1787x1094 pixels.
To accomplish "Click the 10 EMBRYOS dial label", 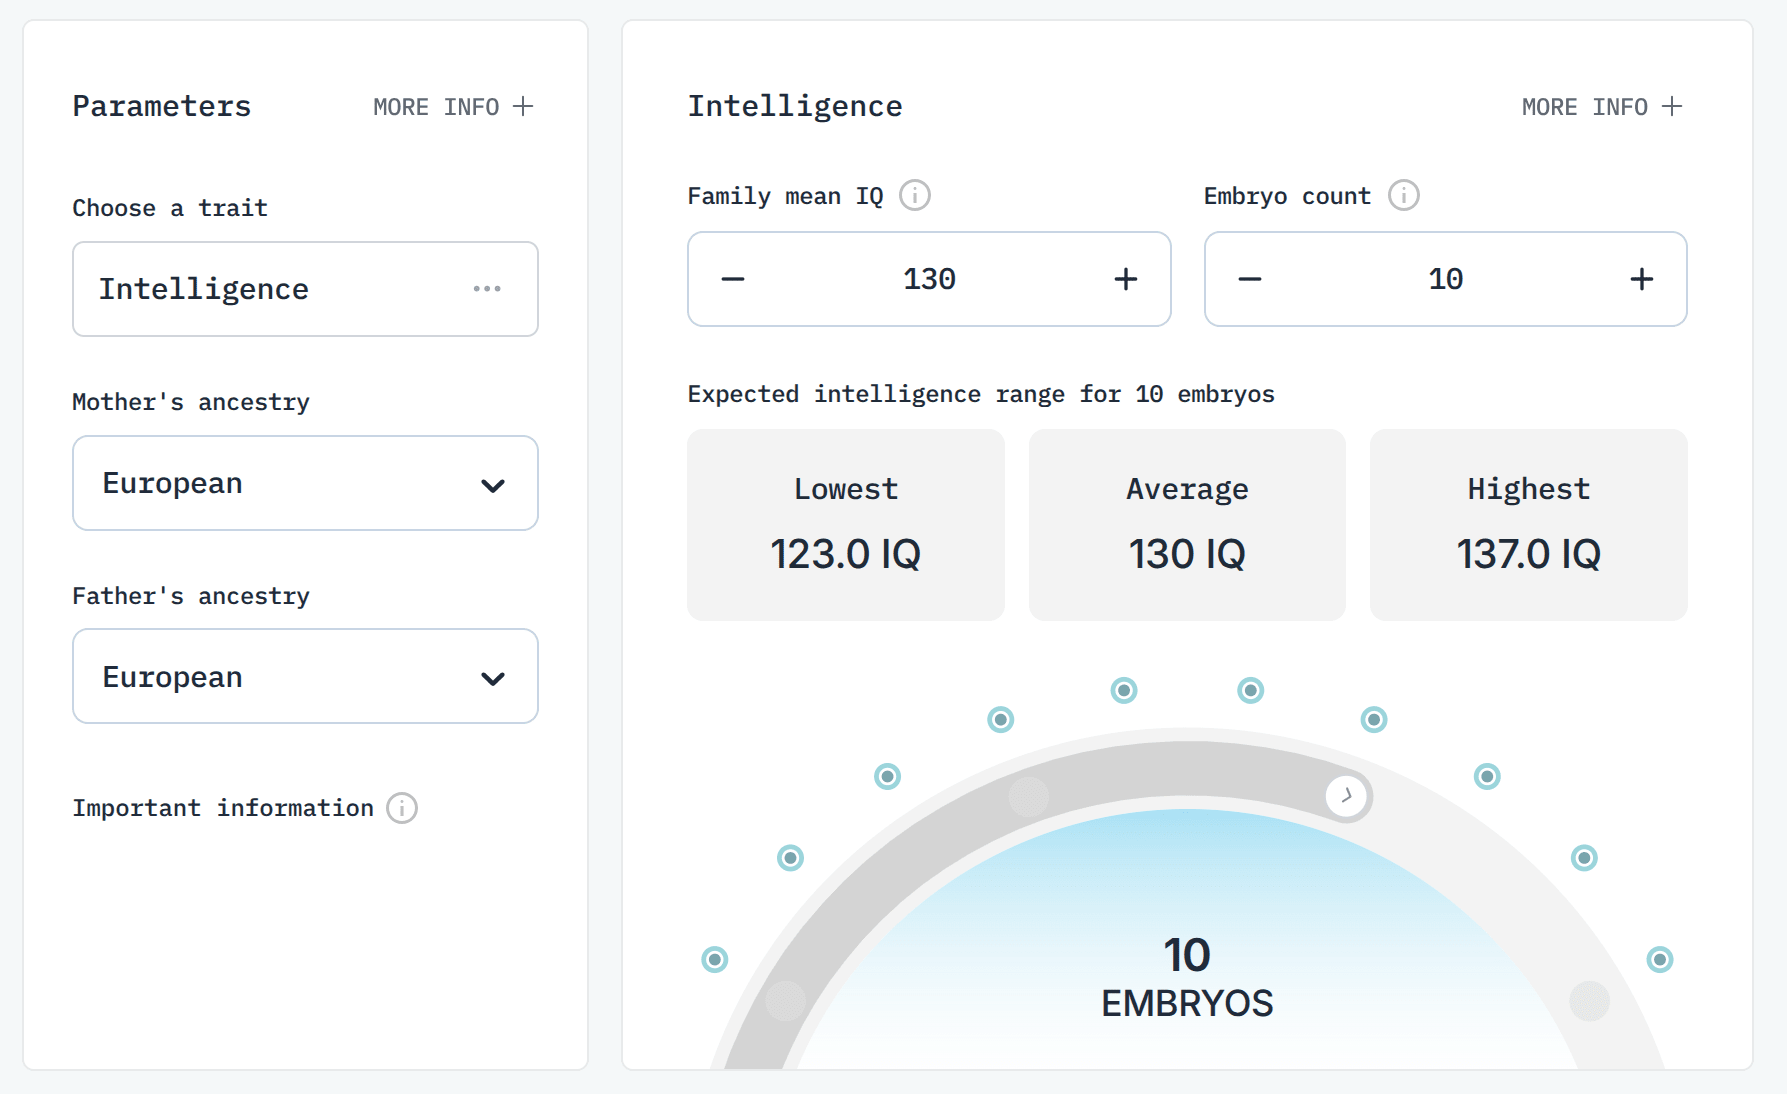I will click(1187, 977).
